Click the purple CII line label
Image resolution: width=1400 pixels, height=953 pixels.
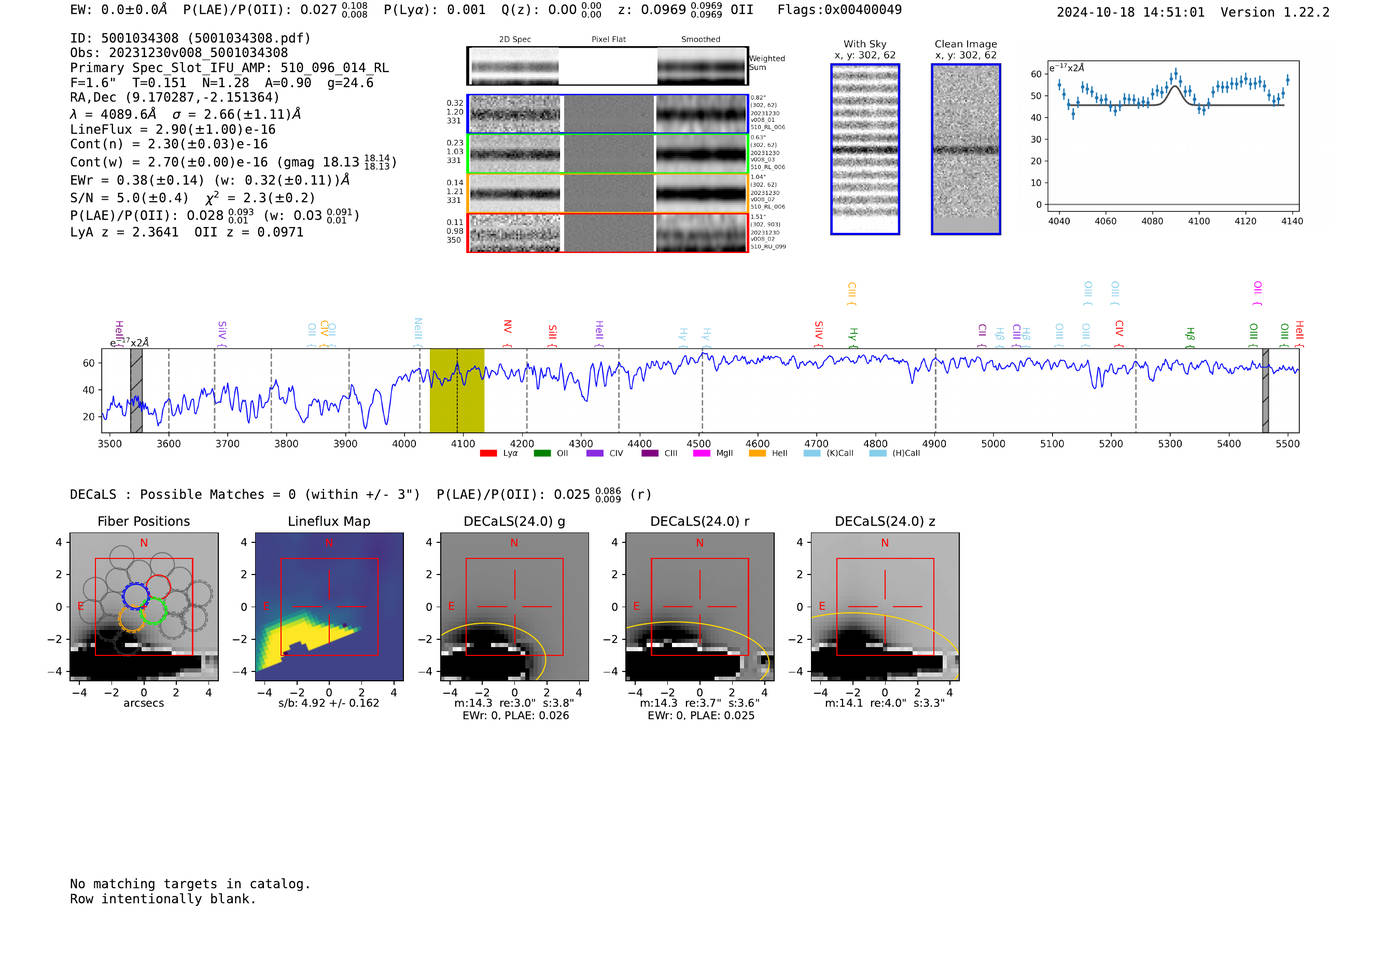(x=982, y=334)
